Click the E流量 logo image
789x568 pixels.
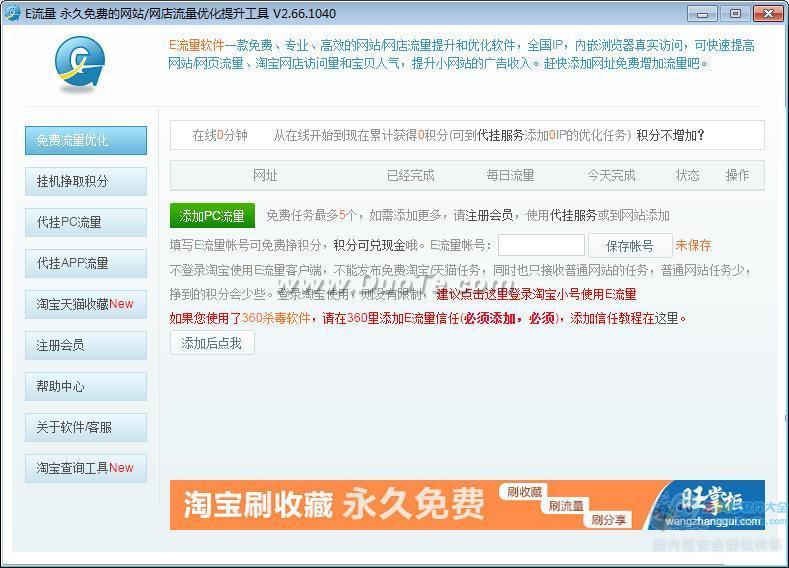(80, 65)
